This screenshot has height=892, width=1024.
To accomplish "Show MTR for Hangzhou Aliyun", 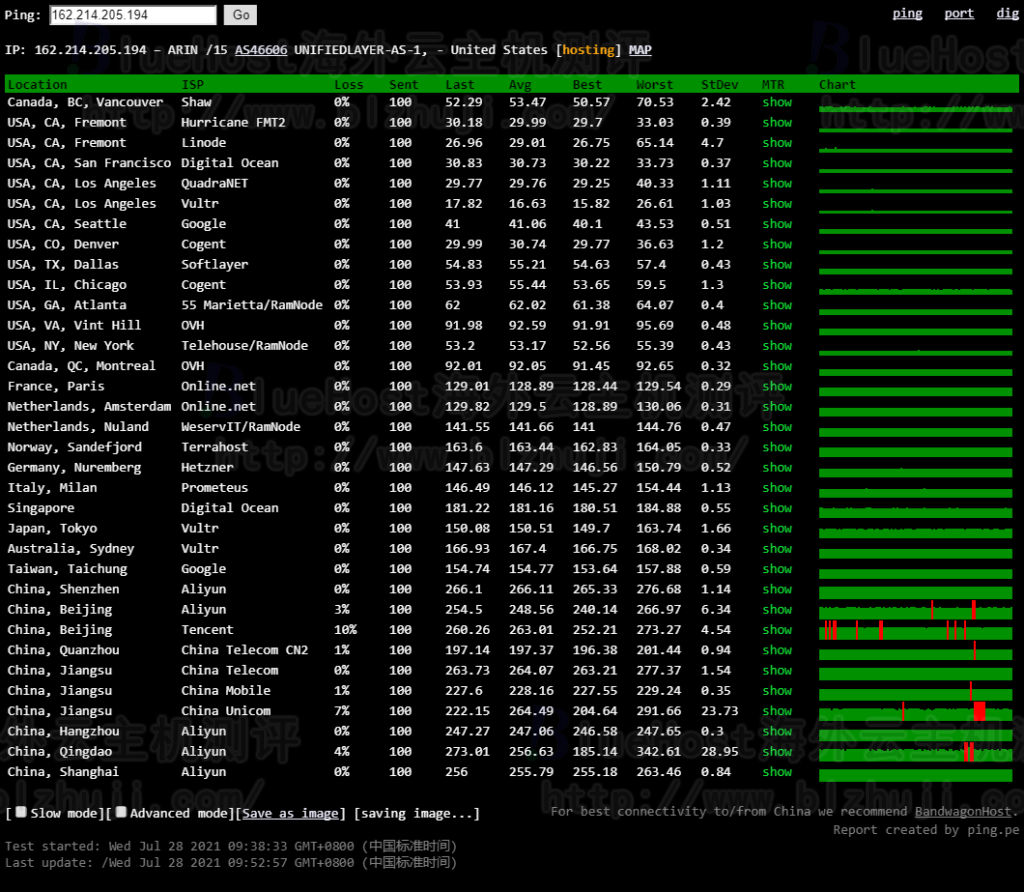I will pyautogui.click(x=776, y=731).
